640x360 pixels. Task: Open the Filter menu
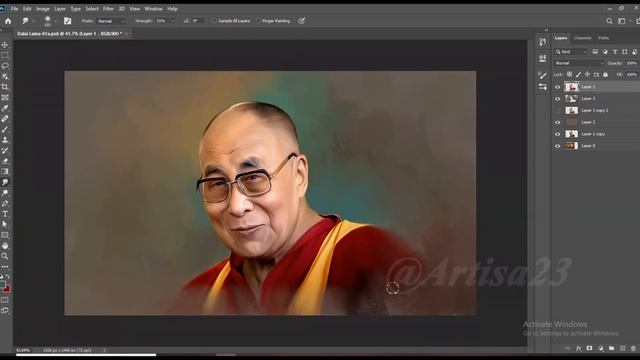tap(108, 9)
